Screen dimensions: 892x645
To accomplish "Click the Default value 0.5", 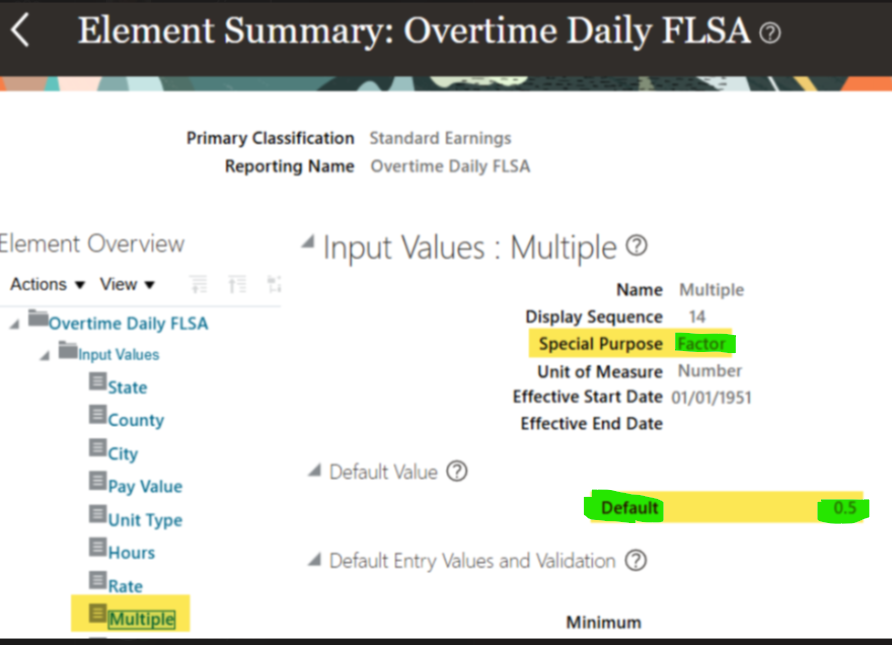I will pos(845,507).
